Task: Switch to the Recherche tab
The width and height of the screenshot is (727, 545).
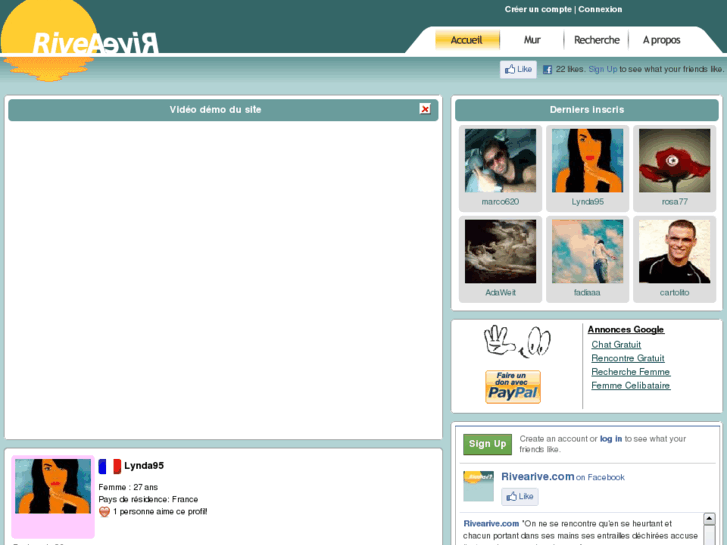Action: tap(596, 40)
